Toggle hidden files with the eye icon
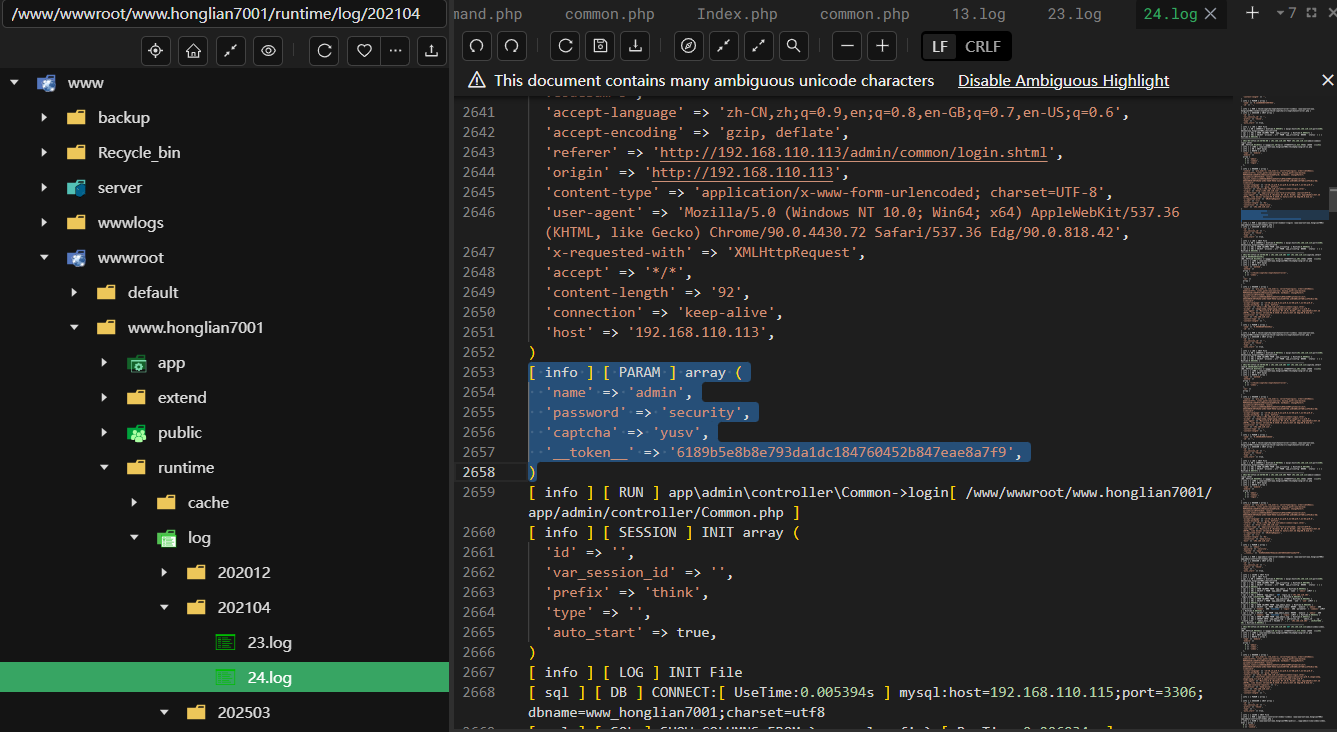This screenshot has height=732, width=1337. (266, 51)
